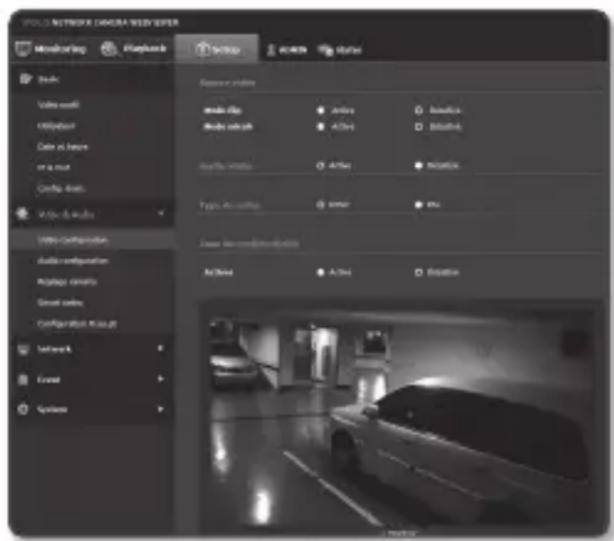This screenshot has height=541, width=614.
Task: Click the System power icon in sidebar
Action: [23, 408]
